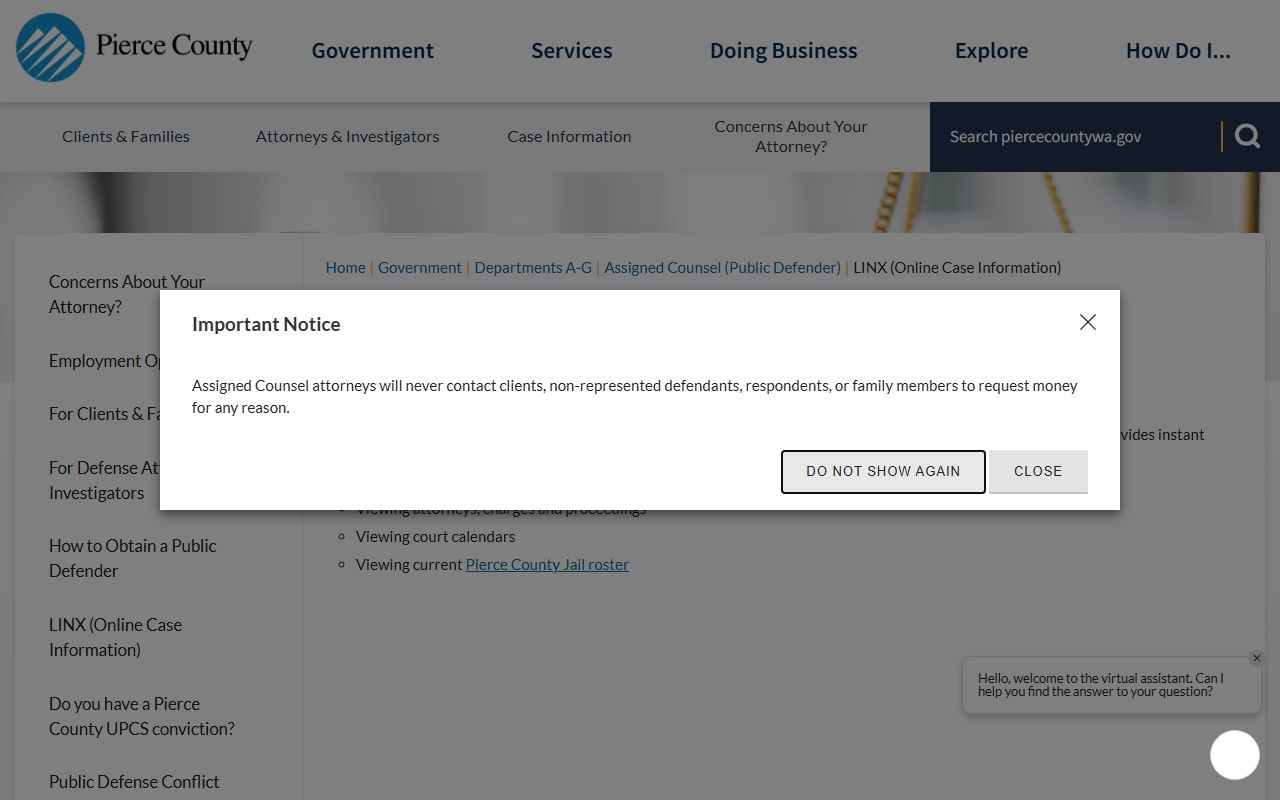Open sidebar How to Obtain a Public Defender
Viewport: 1280px width, 800px height.
tap(133, 558)
